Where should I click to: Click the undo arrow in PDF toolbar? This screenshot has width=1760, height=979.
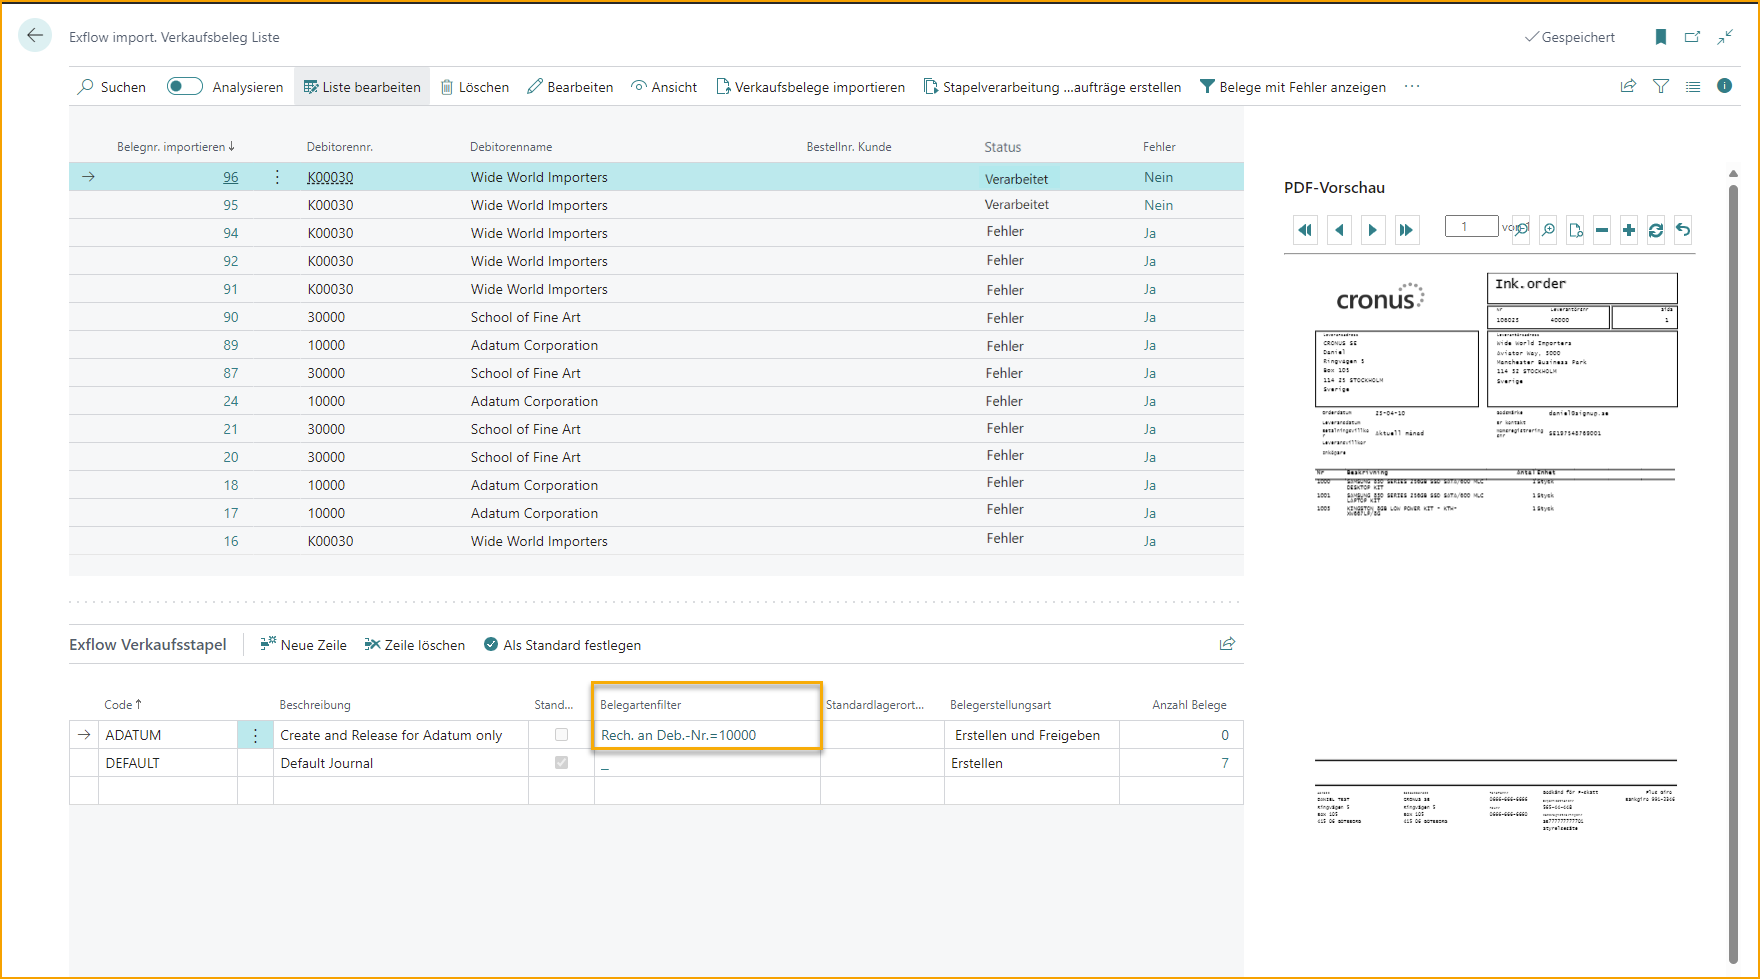click(x=1683, y=230)
